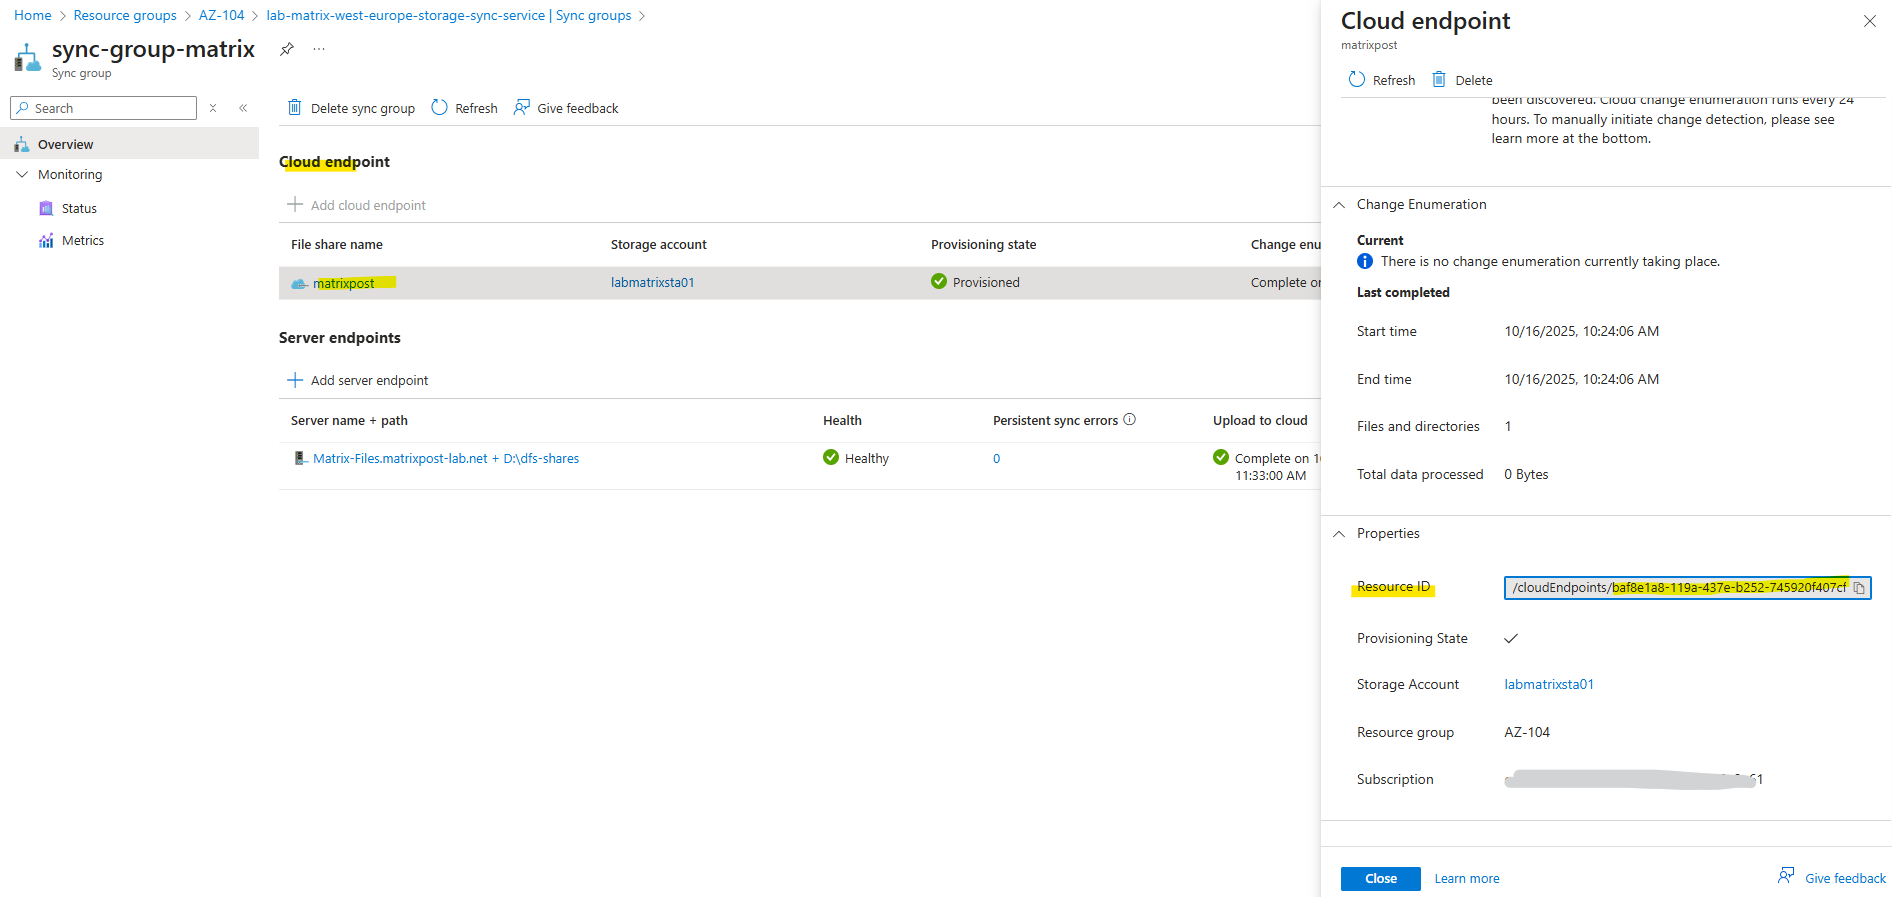Go to Home in breadcrumb
The image size is (1892, 897).
(x=33, y=15)
